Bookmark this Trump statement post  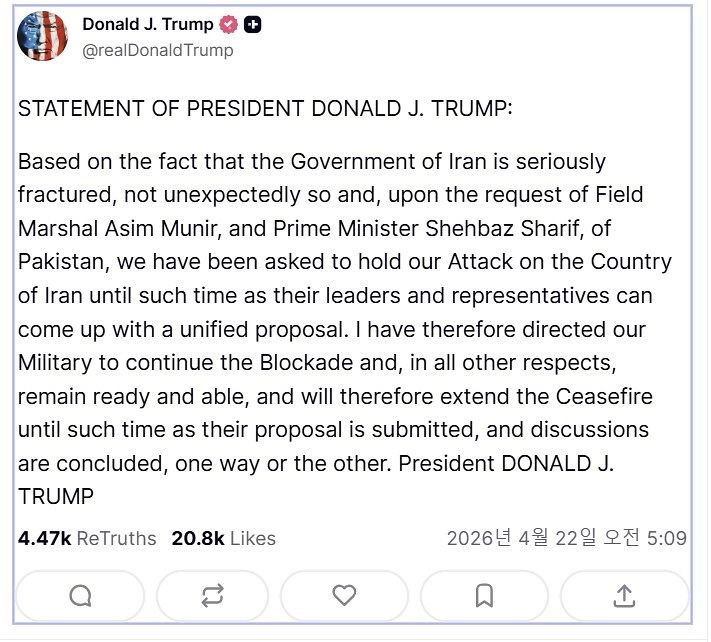point(484,596)
